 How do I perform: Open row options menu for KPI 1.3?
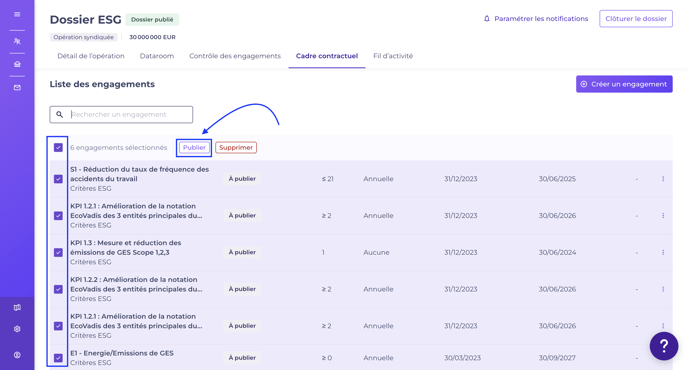(663, 252)
